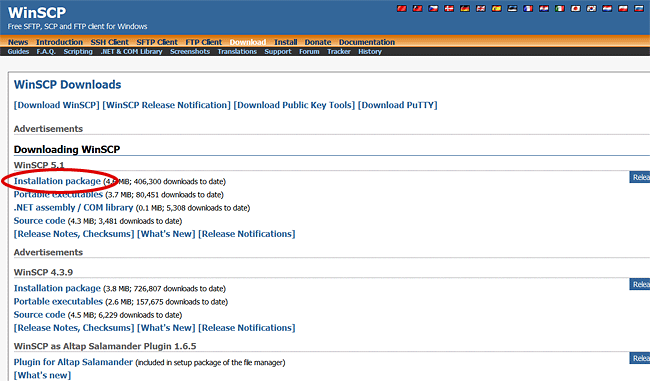Go to the SSH Client page

[110, 42]
